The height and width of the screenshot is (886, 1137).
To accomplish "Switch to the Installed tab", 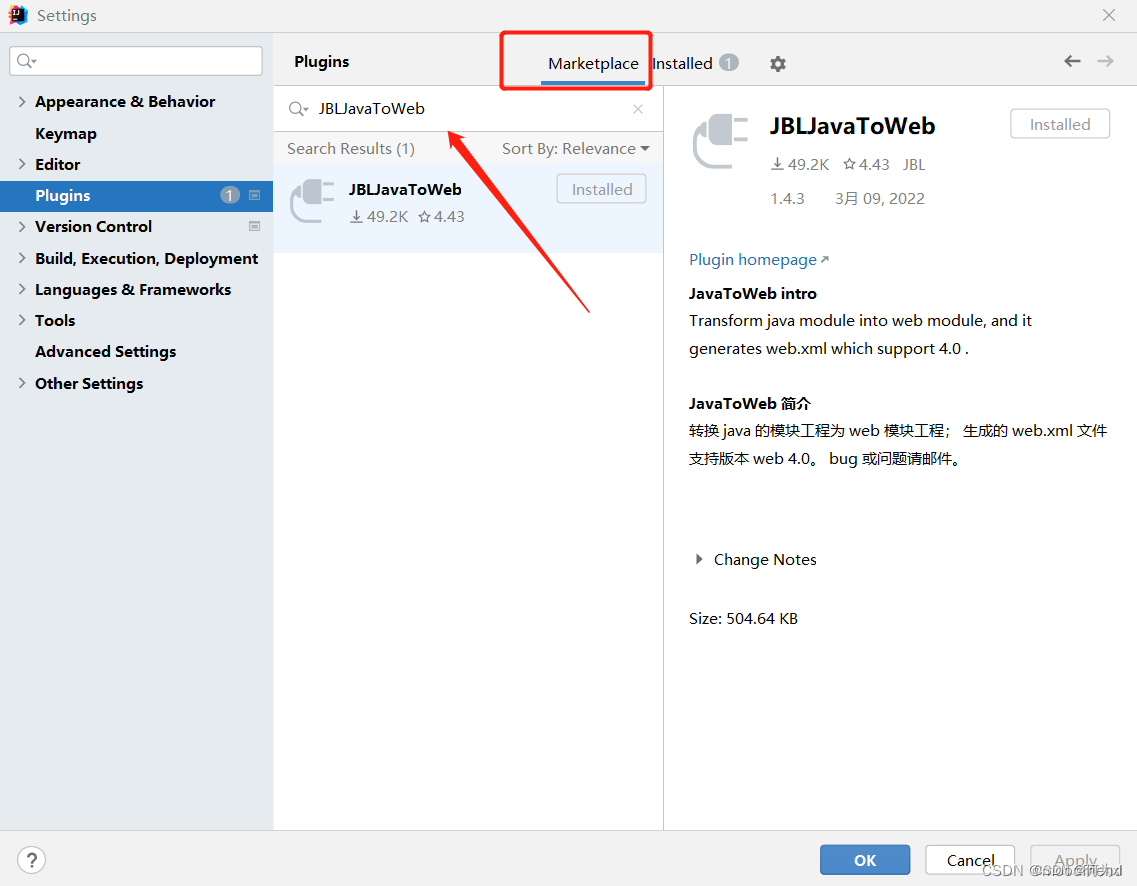I will pyautogui.click(x=682, y=64).
